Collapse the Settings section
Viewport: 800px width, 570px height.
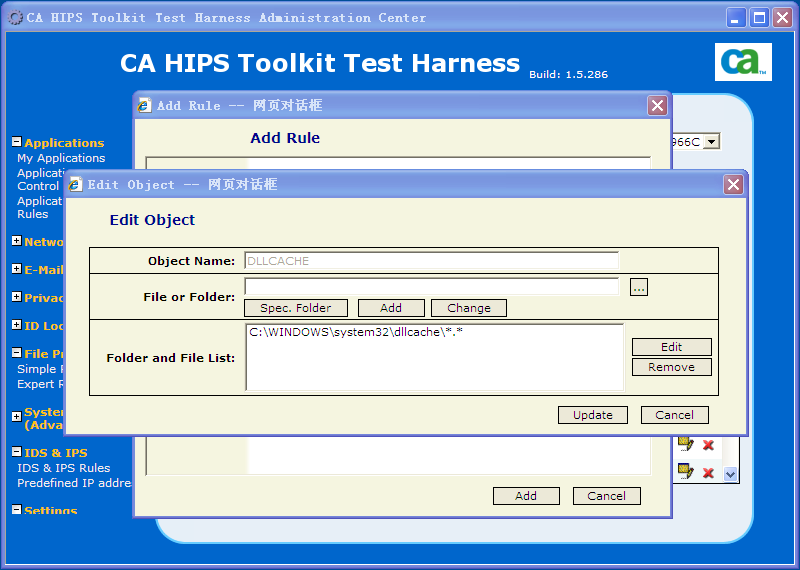pyautogui.click(x=17, y=509)
